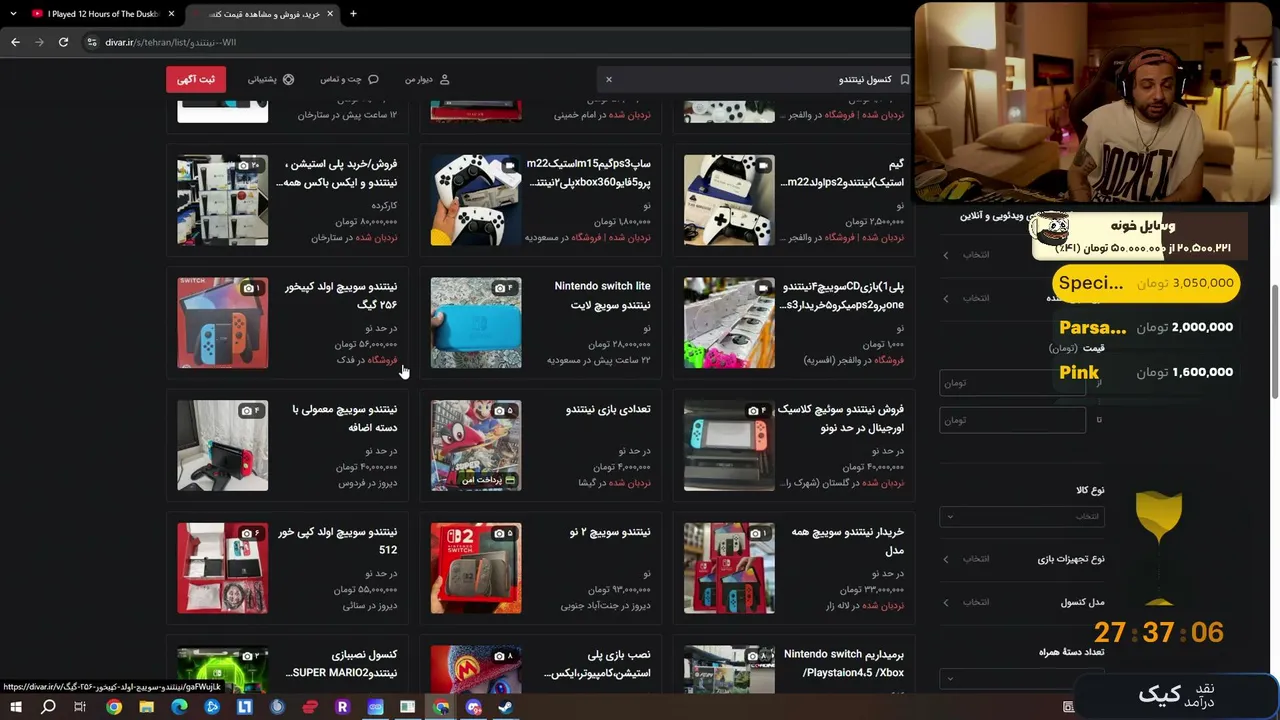Open Windows taskbar search
1280x720 pixels.
(x=48, y=707)
